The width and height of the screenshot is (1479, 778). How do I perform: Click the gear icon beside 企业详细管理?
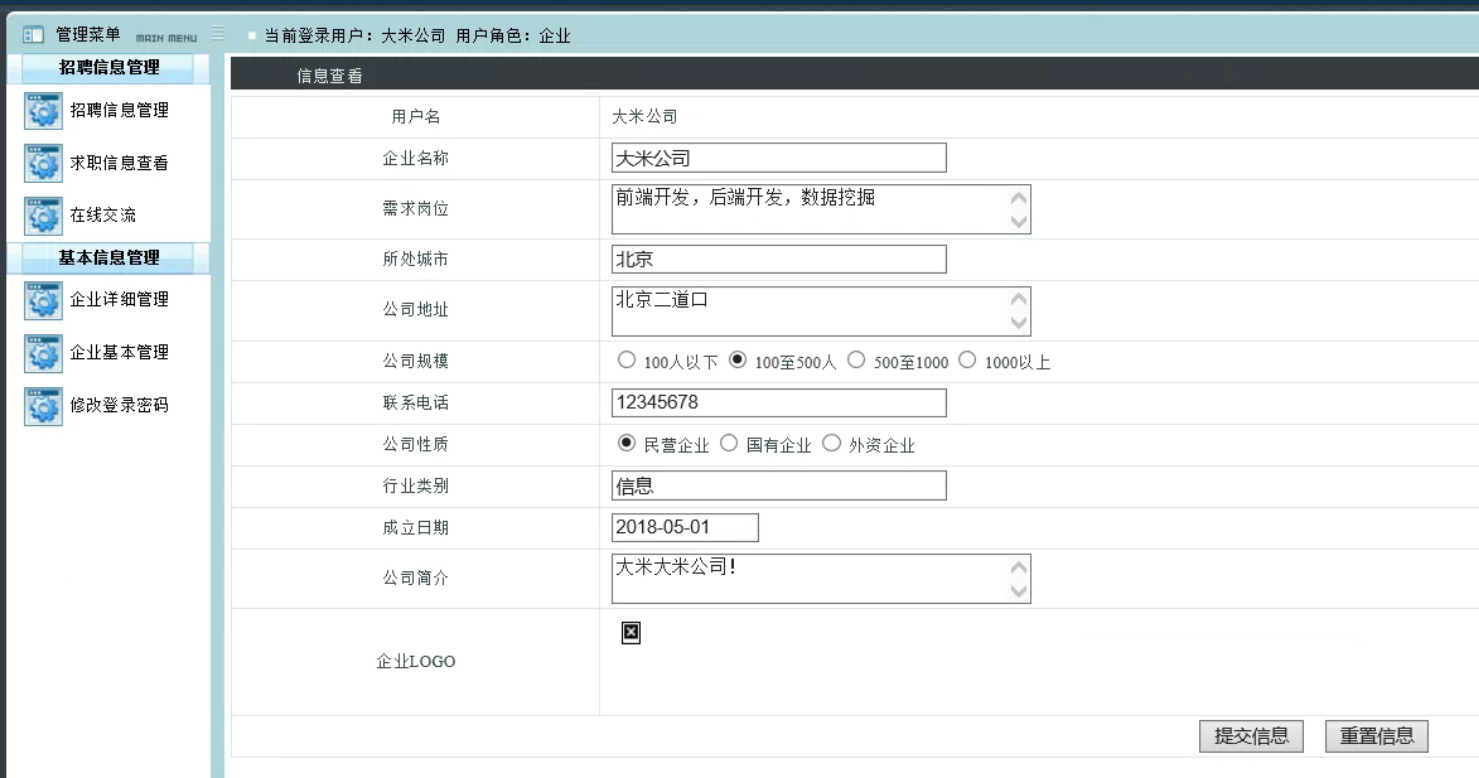pyautogui.click(x=43, y=300)
